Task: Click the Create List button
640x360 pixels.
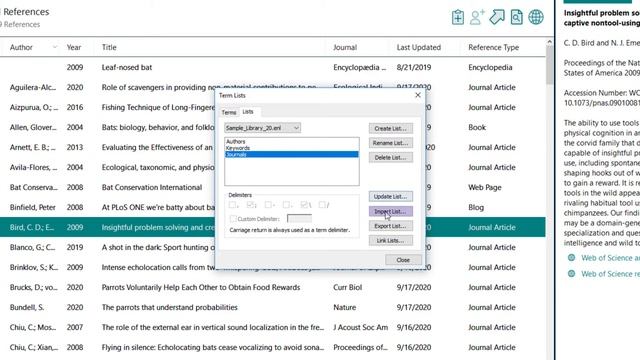Action: (x=391, y=128)
